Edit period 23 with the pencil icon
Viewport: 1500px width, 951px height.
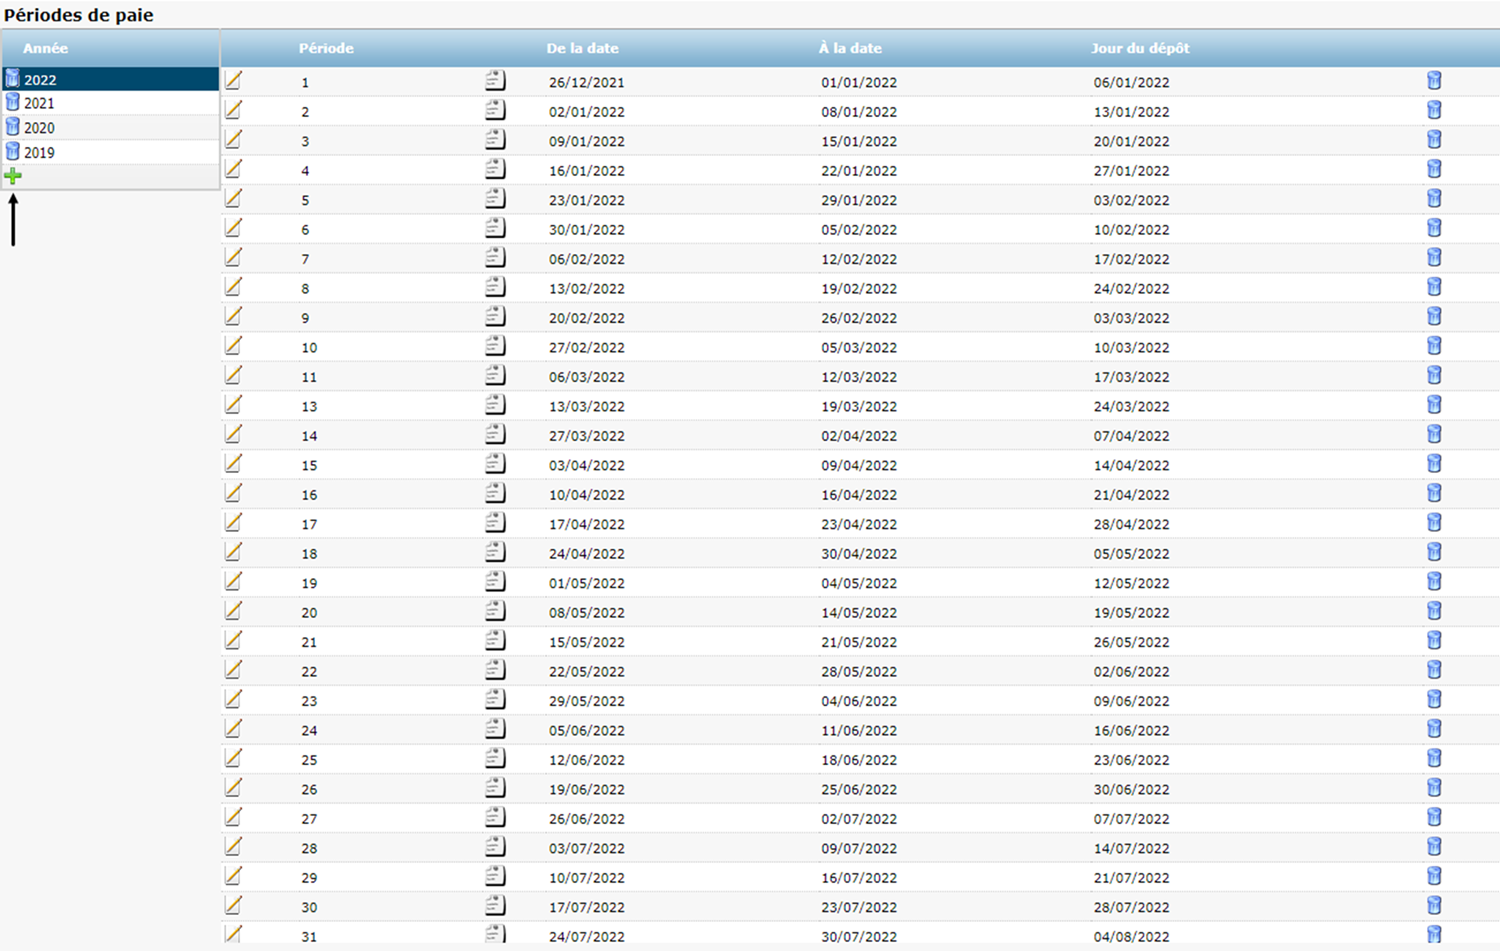(x=233, y=699)
